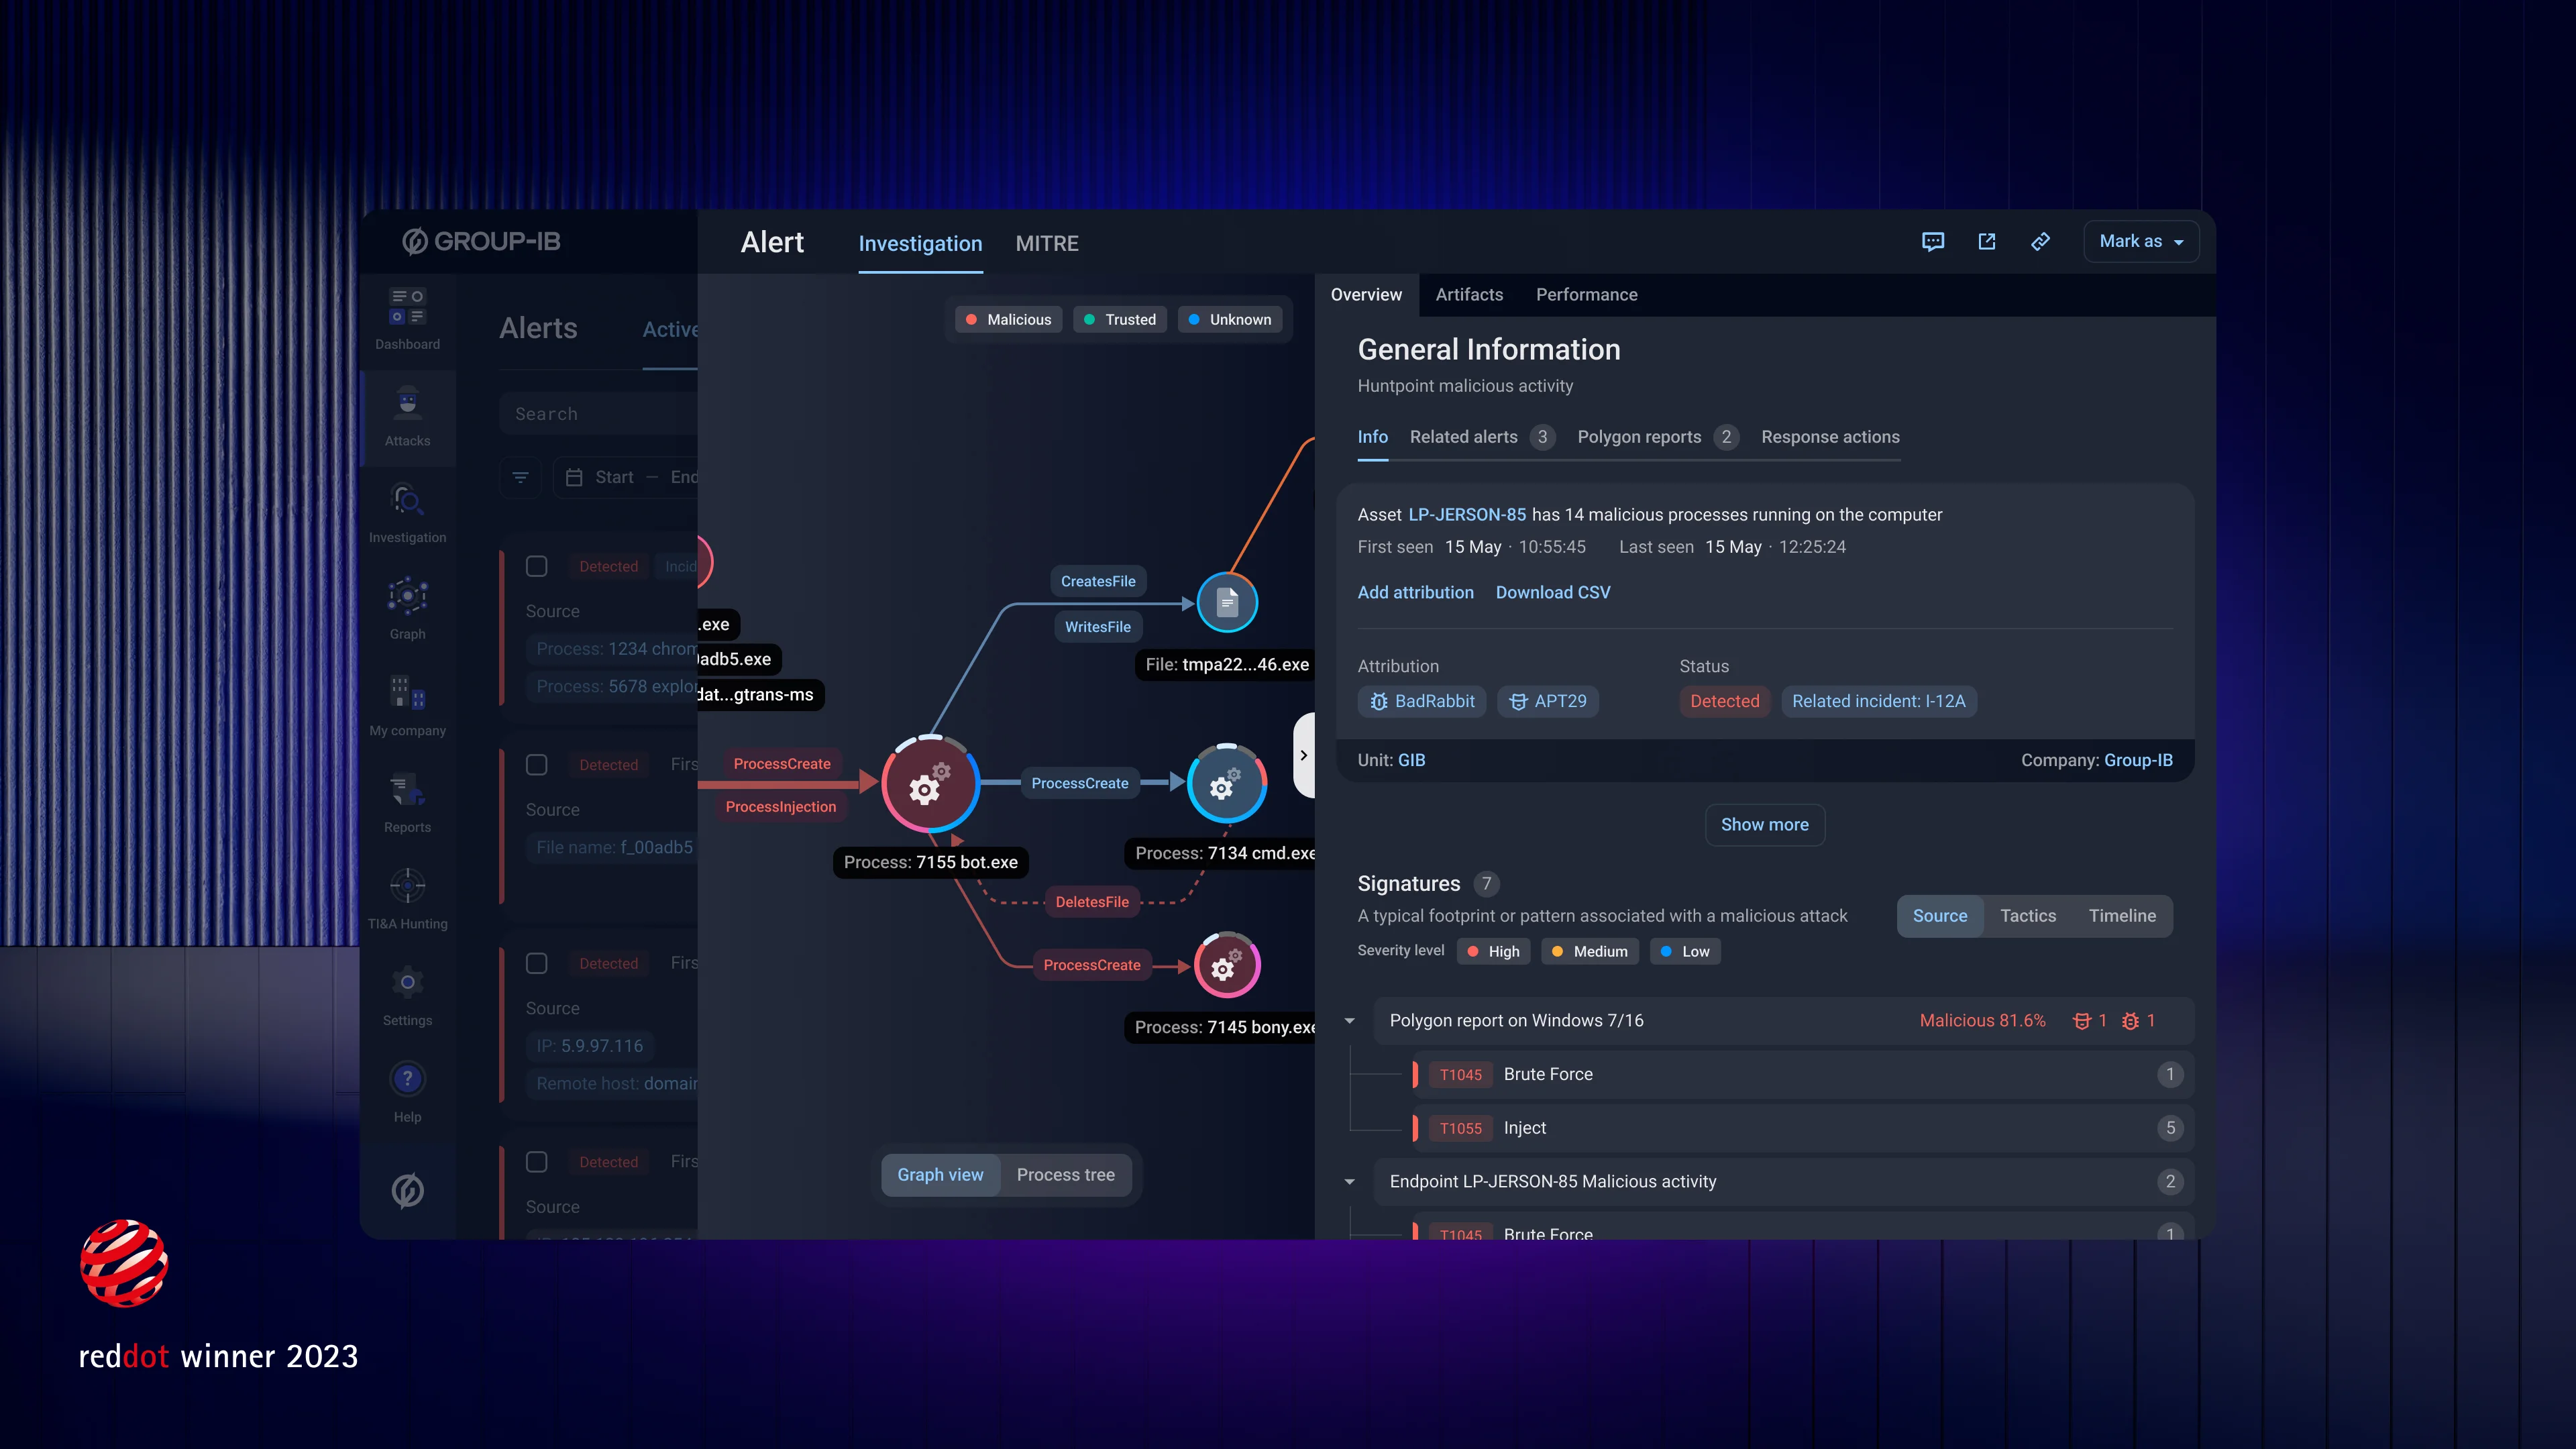This screenshot has width=2576, height=1449.
Task: Filter signatures by Medium severity
Action: tap(1590, 952)
